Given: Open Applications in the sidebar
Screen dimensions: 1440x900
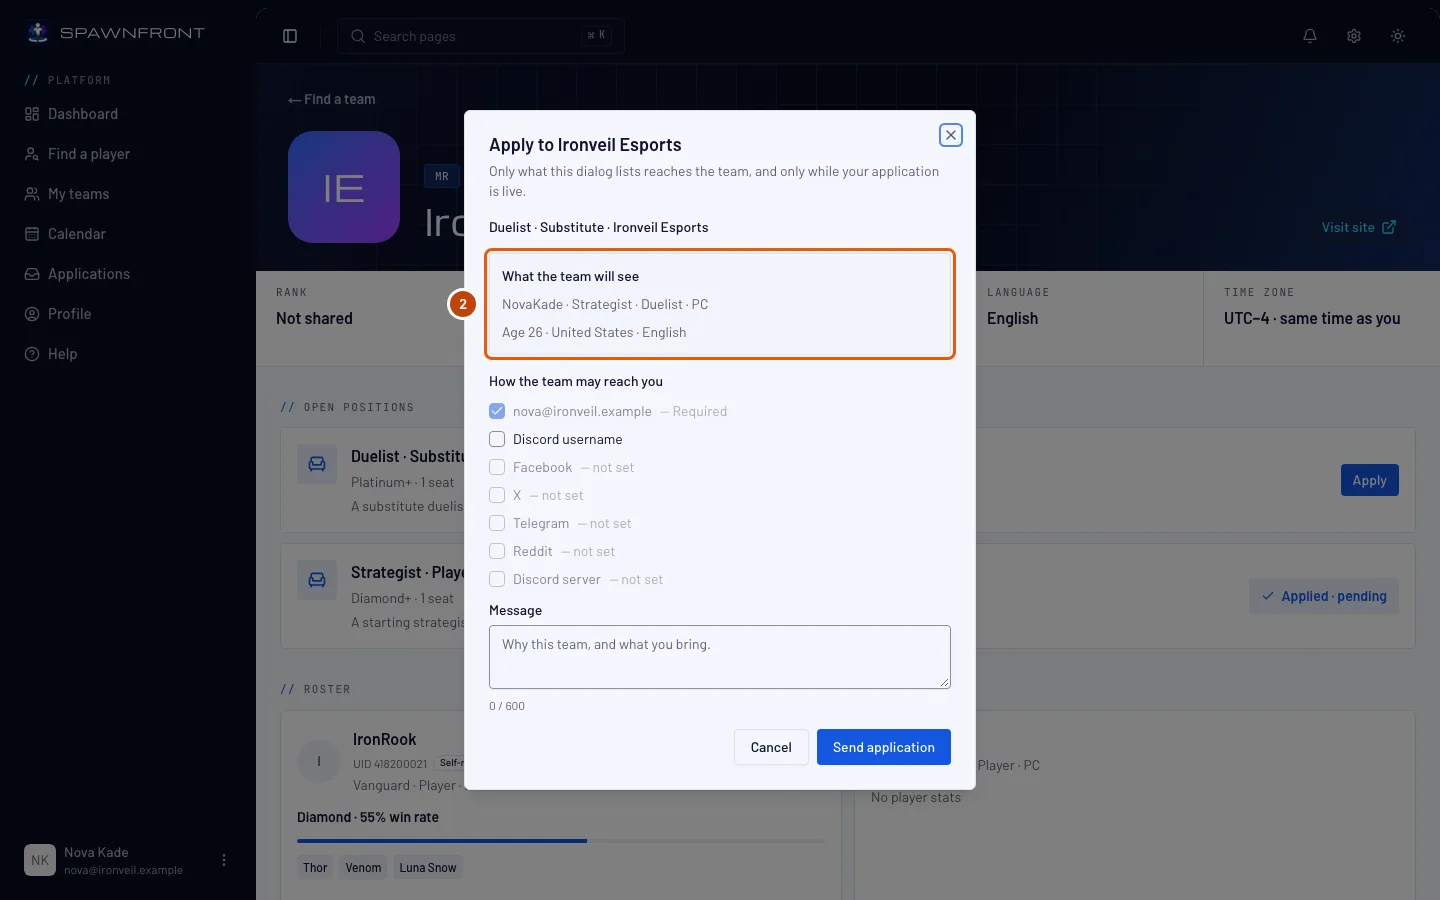Looking at the screenshot, I should [x=128, y=274].
